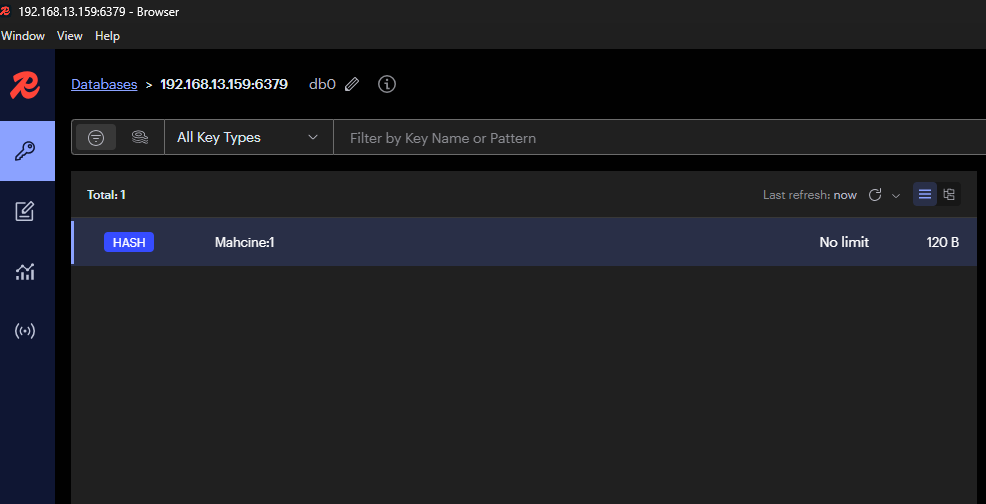
Task: Show database info circle icon
Action: [387, 84]
